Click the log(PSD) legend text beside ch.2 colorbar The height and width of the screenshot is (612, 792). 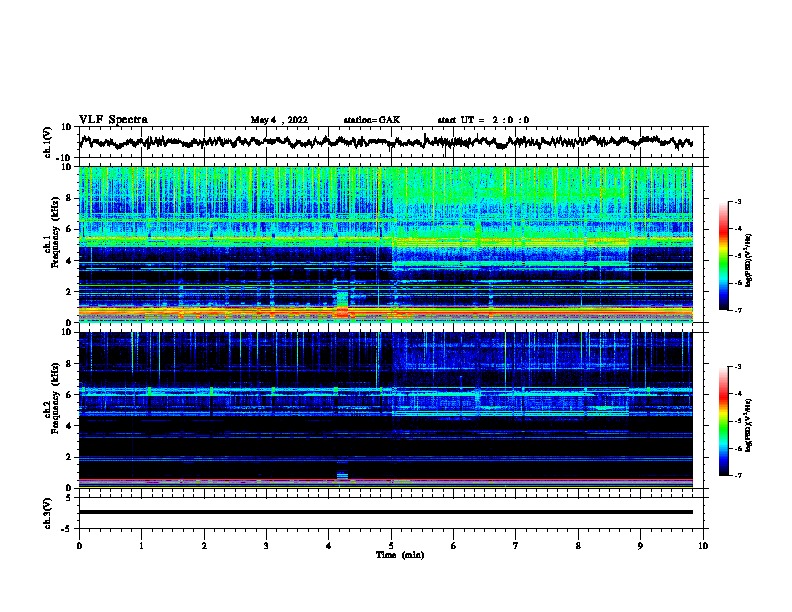pyautogui.click(x=749, y=425)
